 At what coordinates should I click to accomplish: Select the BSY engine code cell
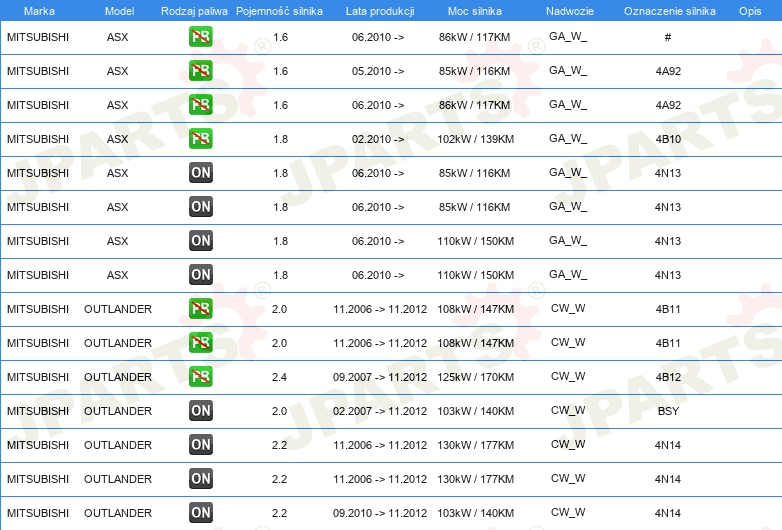click(668, 411)
